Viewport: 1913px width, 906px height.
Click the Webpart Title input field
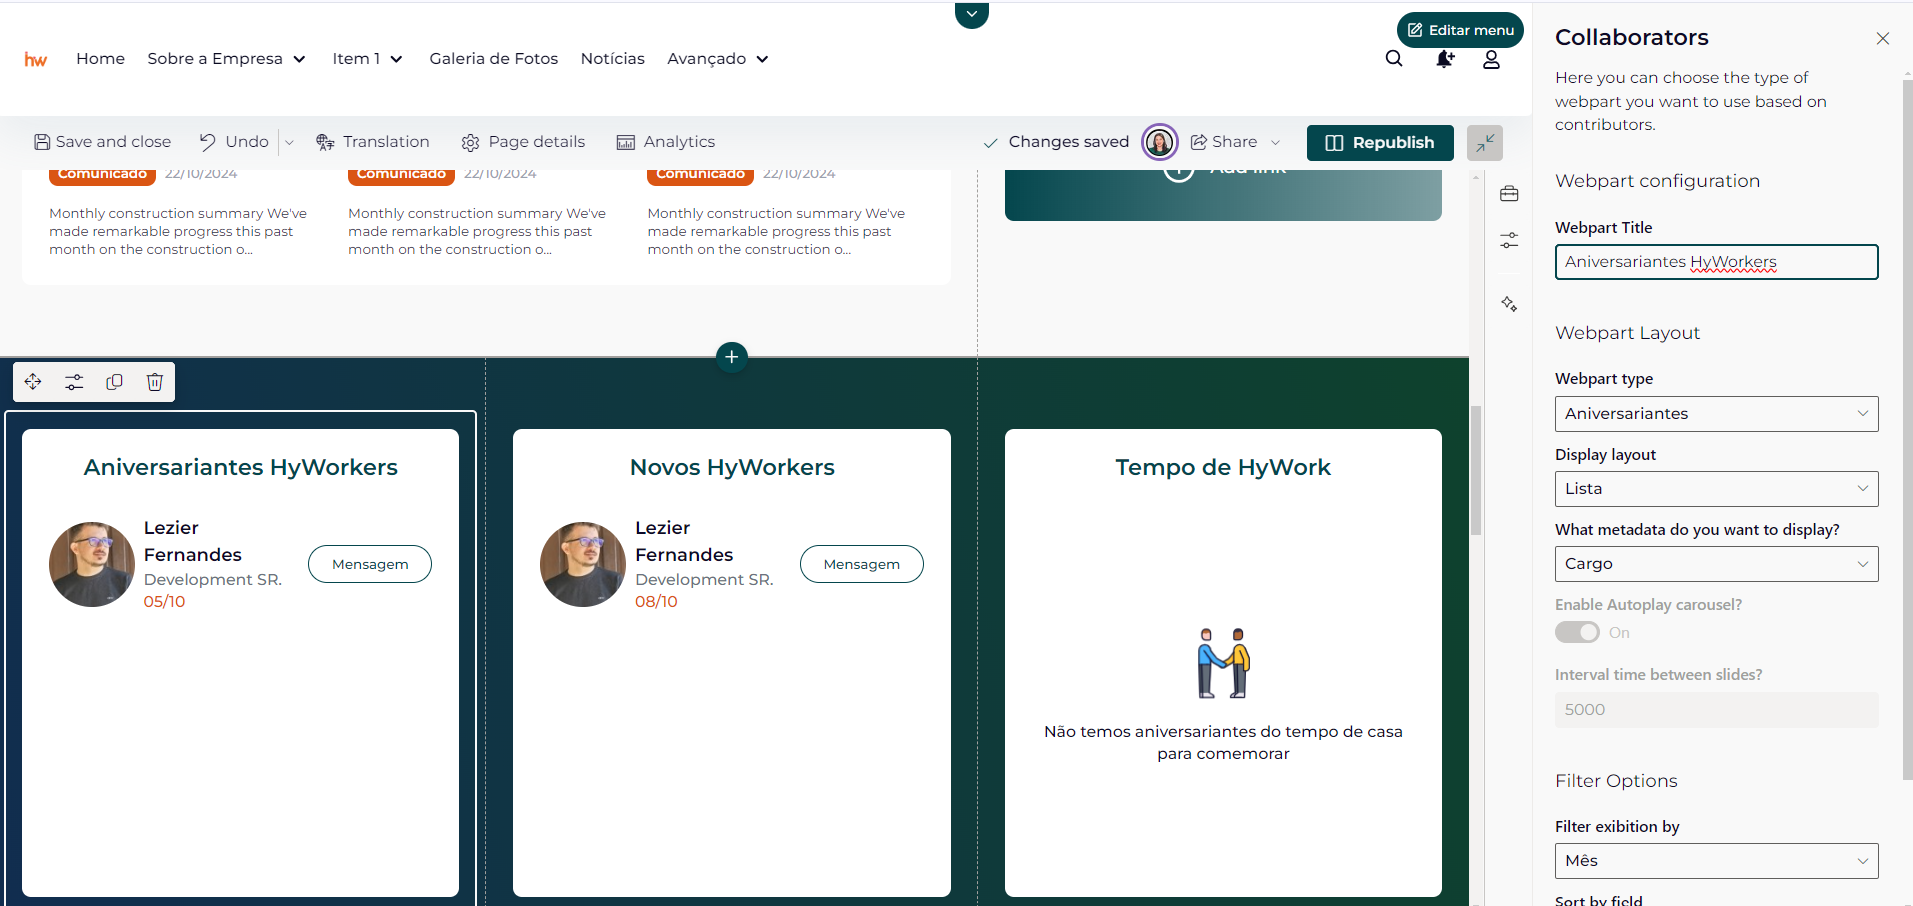(x=1716, y=262)
